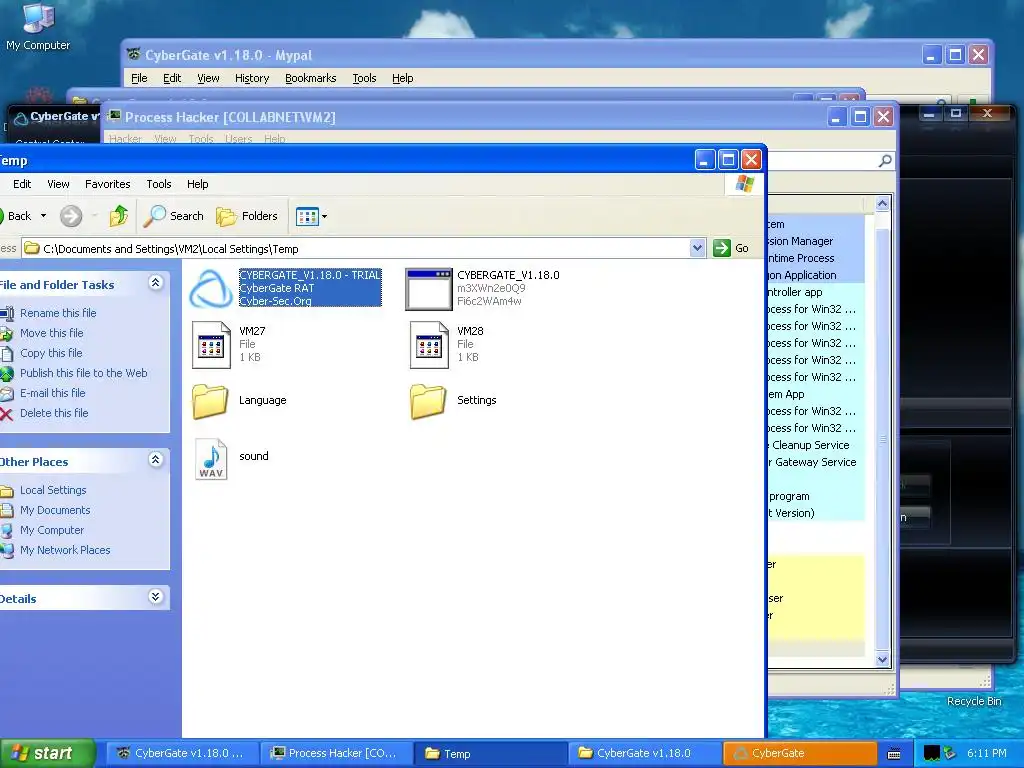
Task: Click the black system tray icon
Action: click(x=932, y=754)
